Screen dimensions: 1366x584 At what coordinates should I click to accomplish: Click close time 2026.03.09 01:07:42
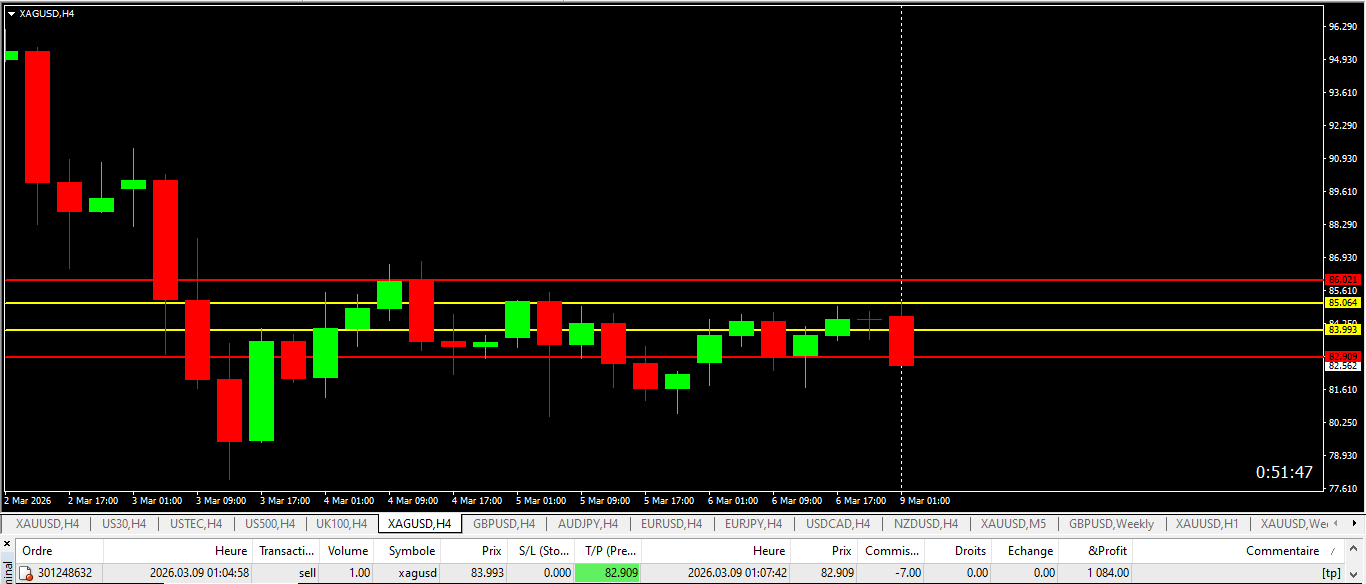[x=737, y=573]
